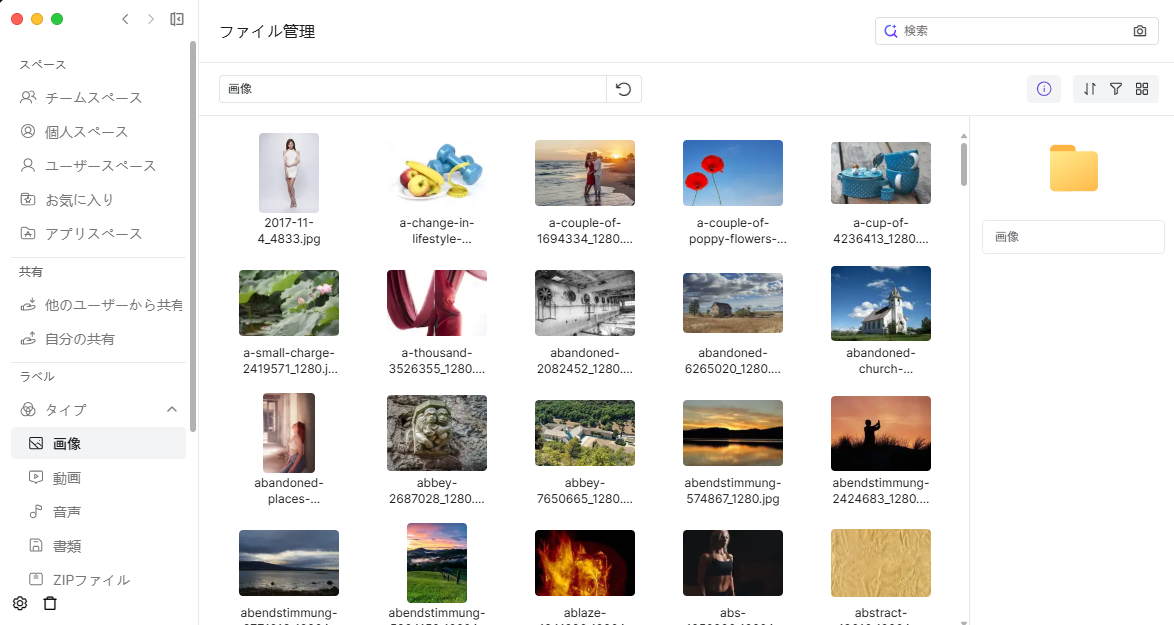Click the 検索 search field
The height and width of the screenshot is (625, 1174).
pos(1010,31)
